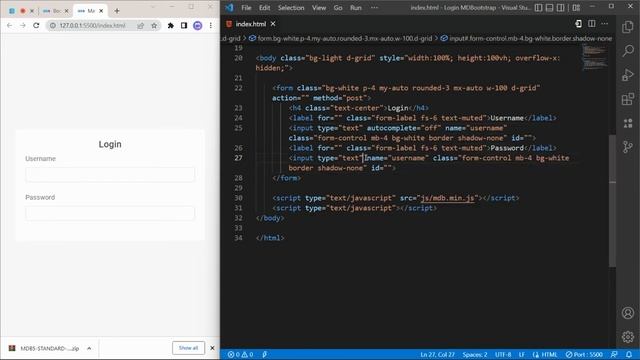The width and height of the screenshot is (640, 360).
Task: Click the feedback icon in status bar
Action: tap(614, 354)
